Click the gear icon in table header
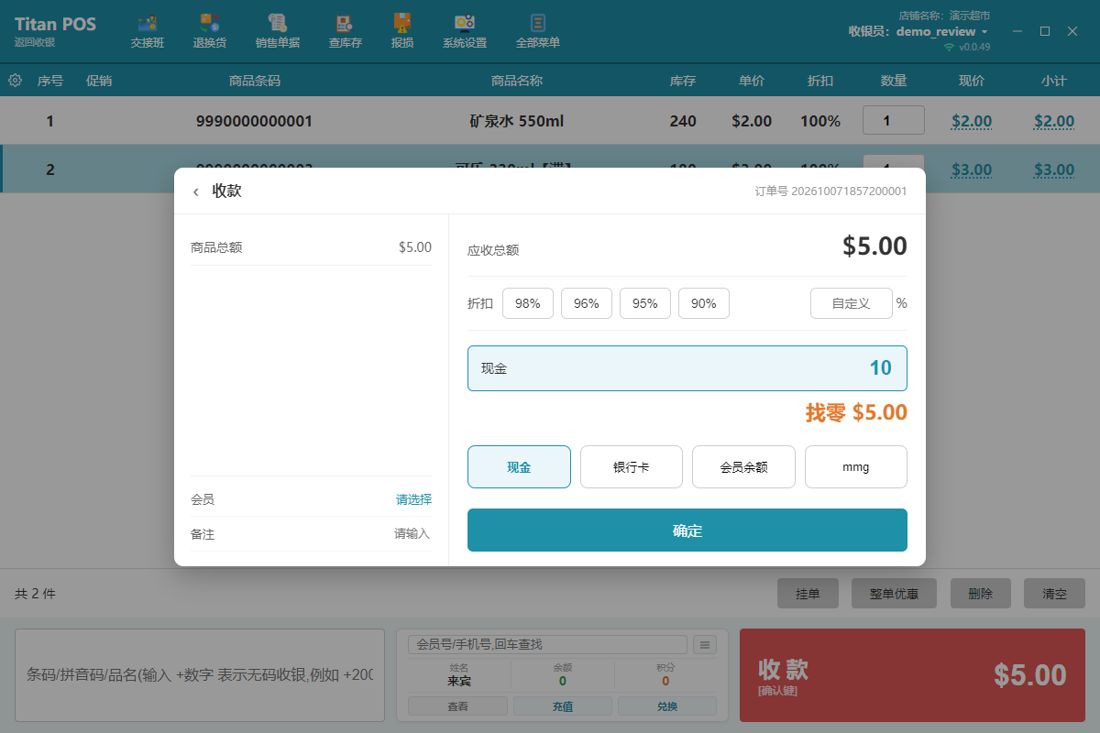The width and height of the screenshot is (1100, 733). (15, 80)
